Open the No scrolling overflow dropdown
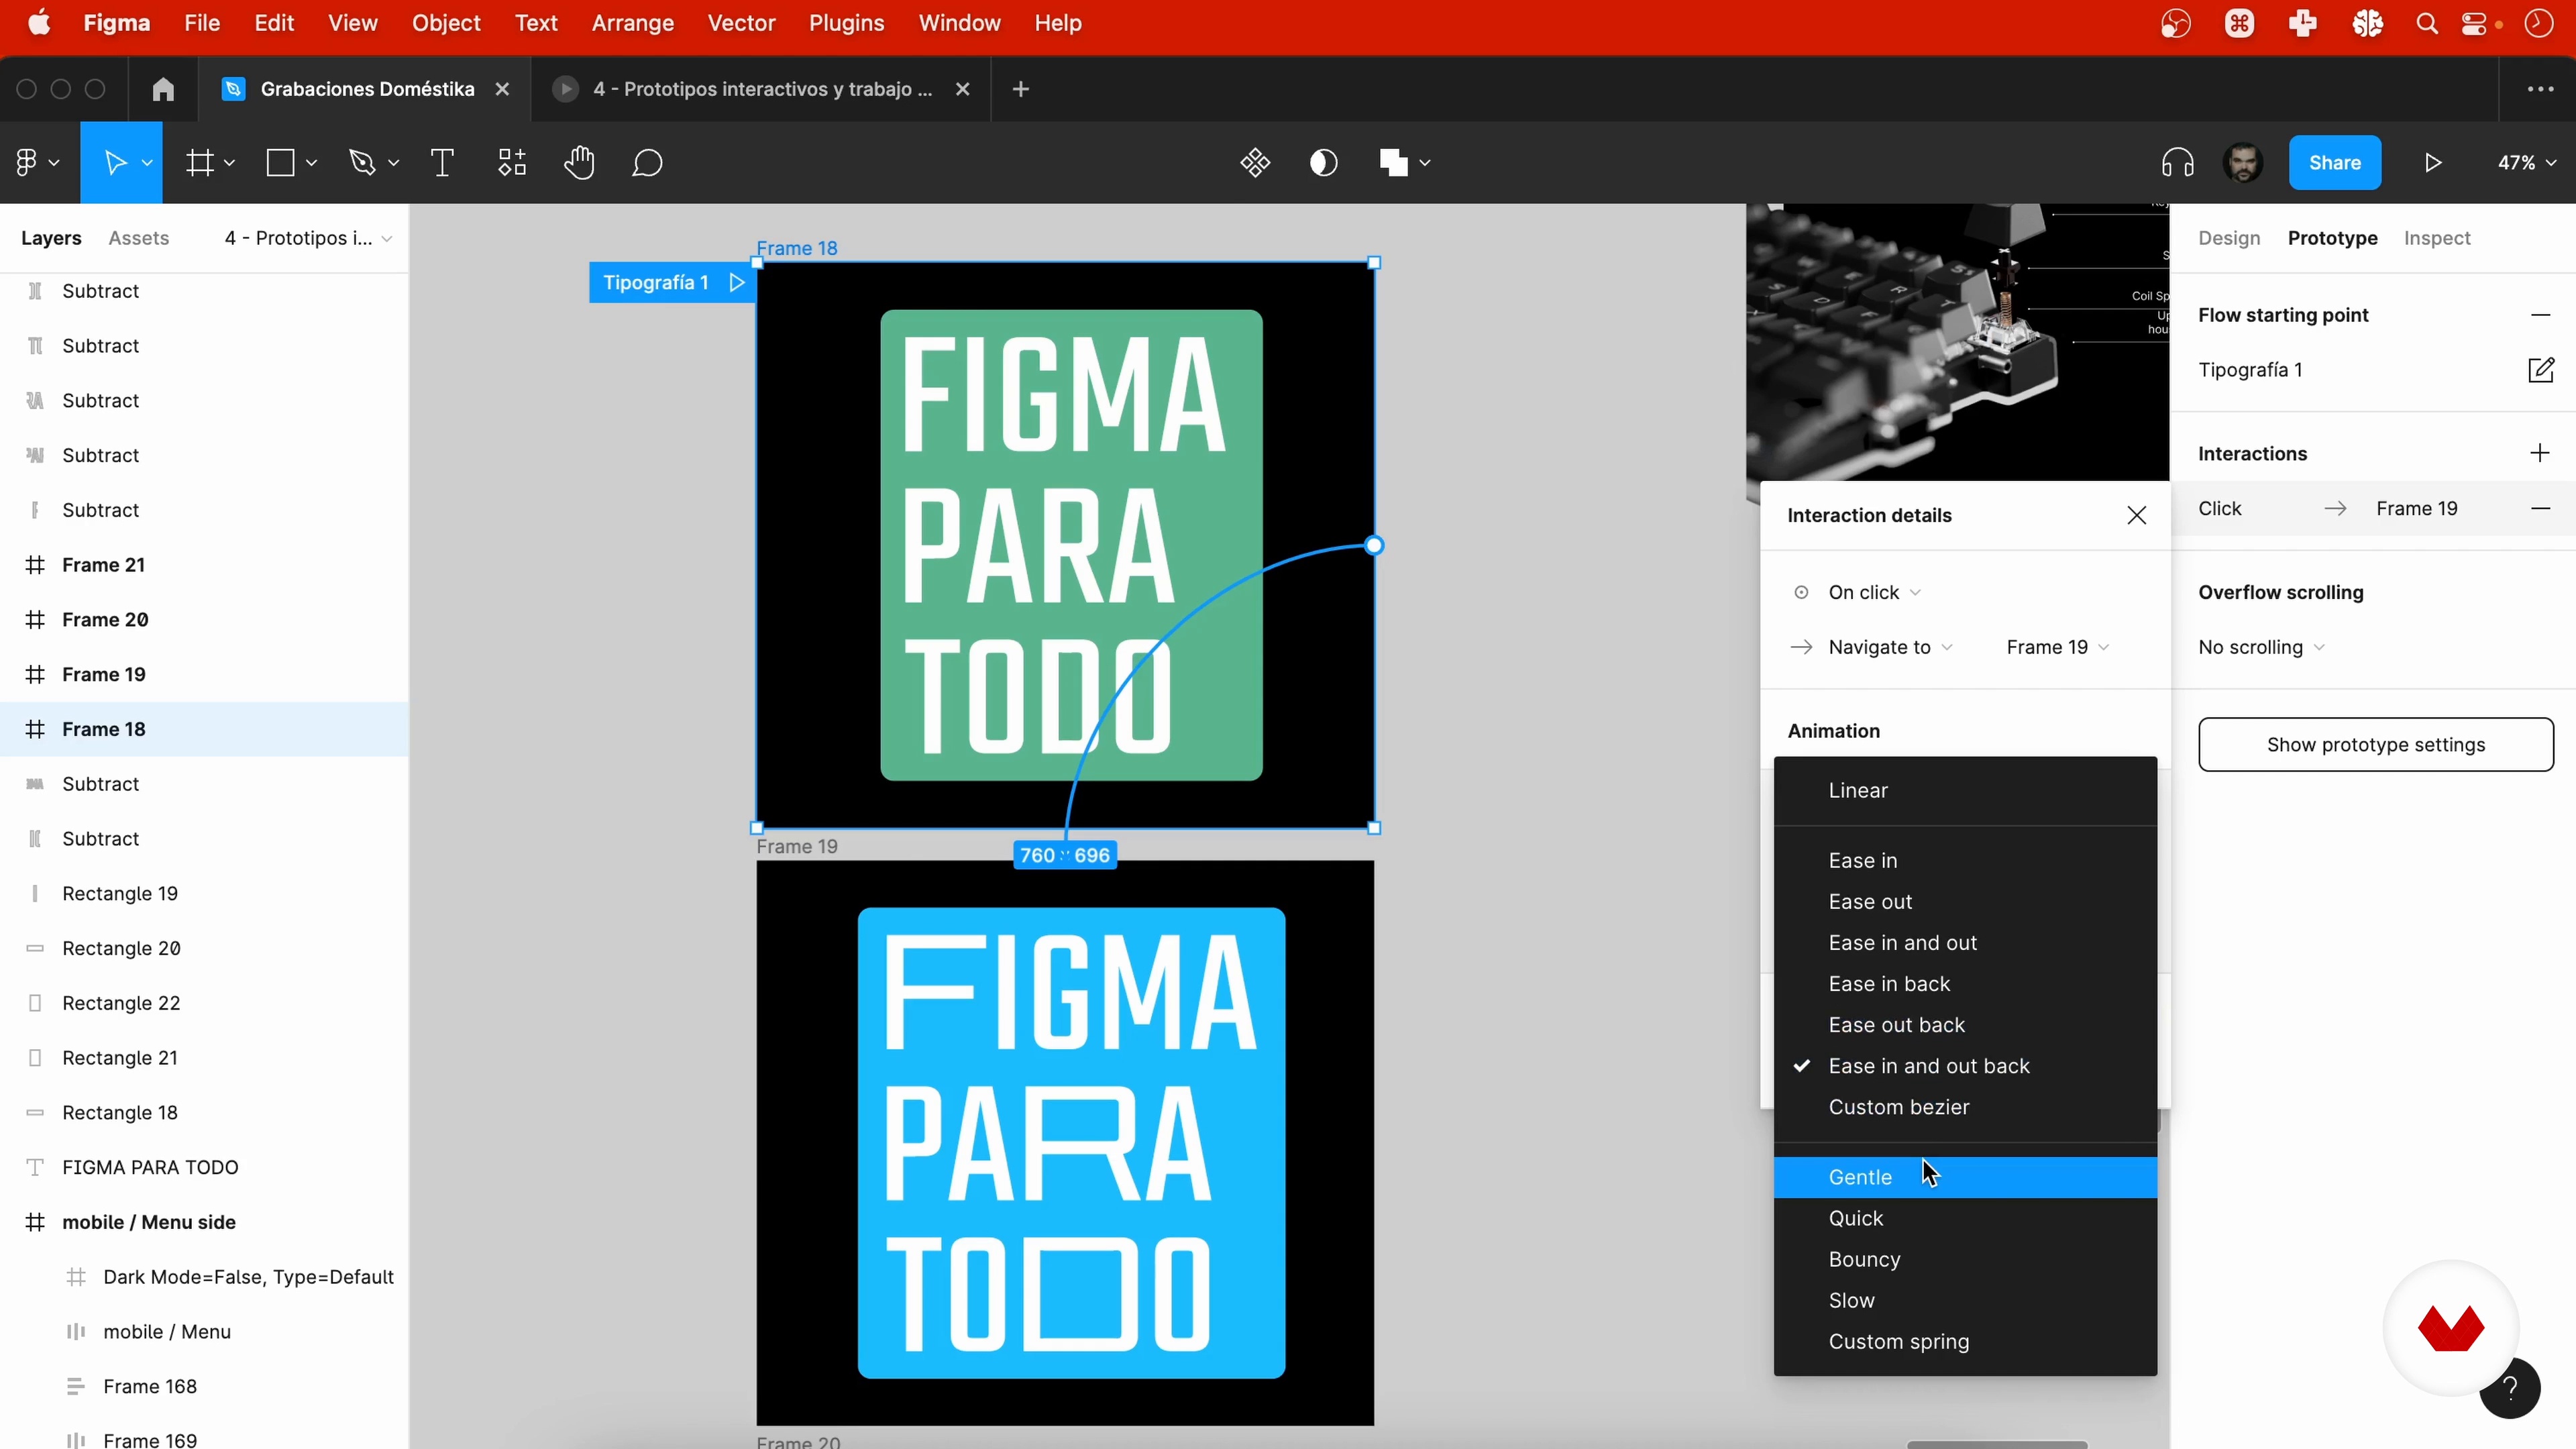2576x1449 pixels. [x=2261, y=647]
